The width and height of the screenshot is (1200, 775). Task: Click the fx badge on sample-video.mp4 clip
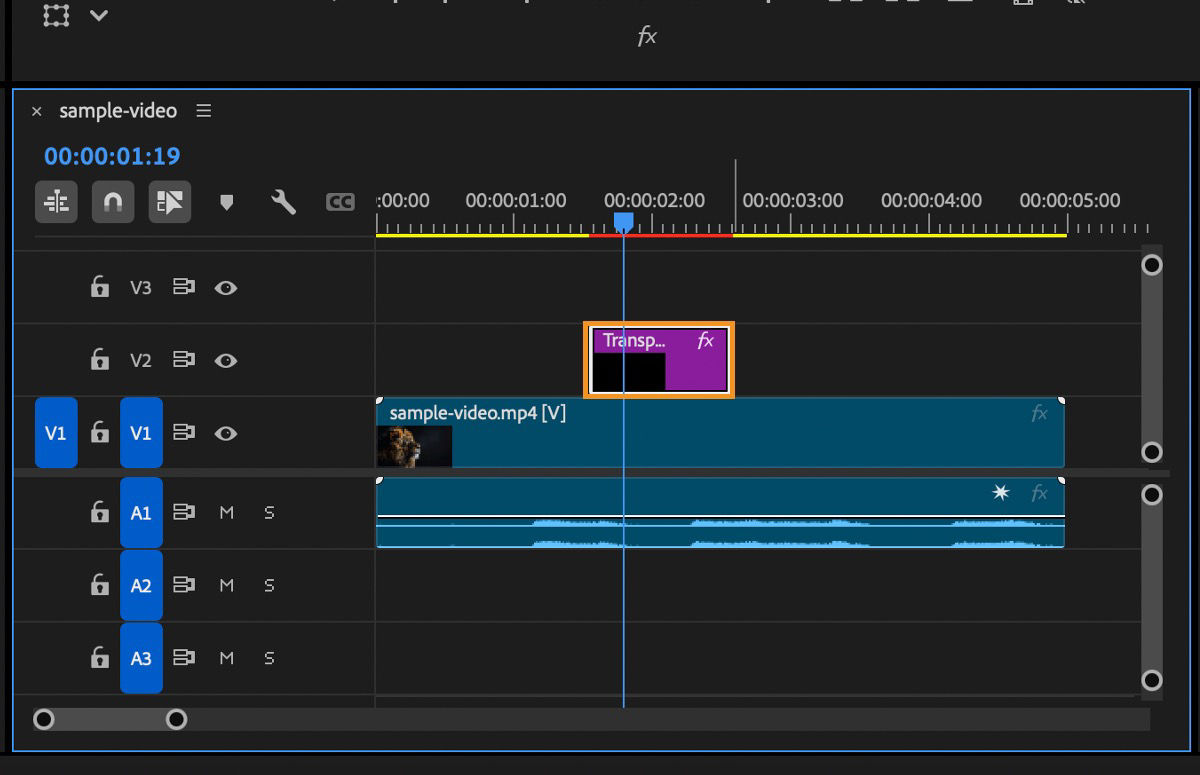coord(1040,412)
